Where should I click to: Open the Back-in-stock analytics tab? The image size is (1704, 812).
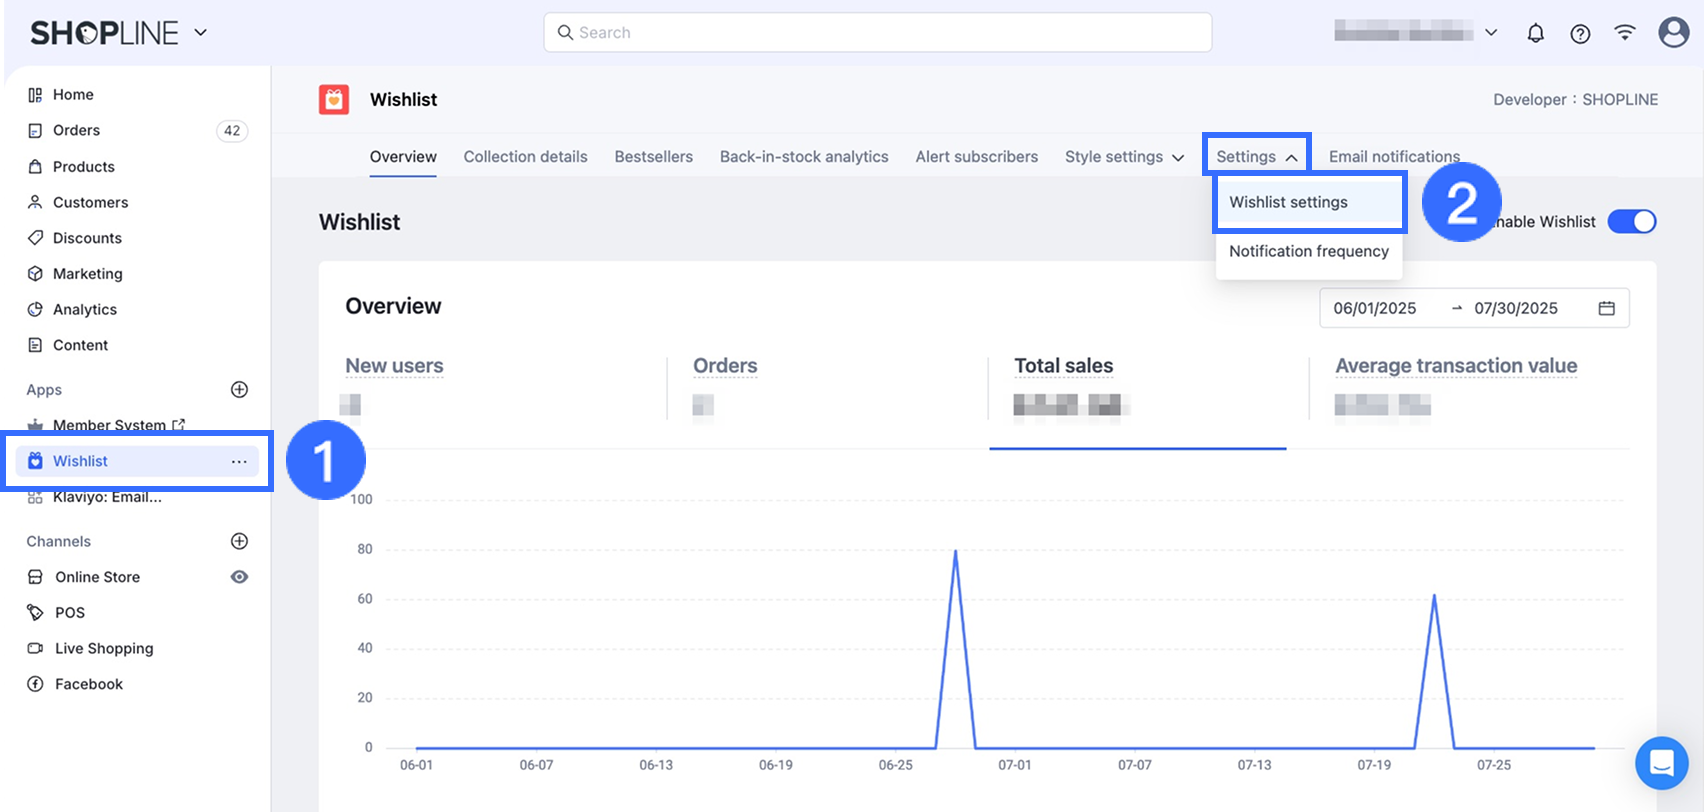click(803, 157)
